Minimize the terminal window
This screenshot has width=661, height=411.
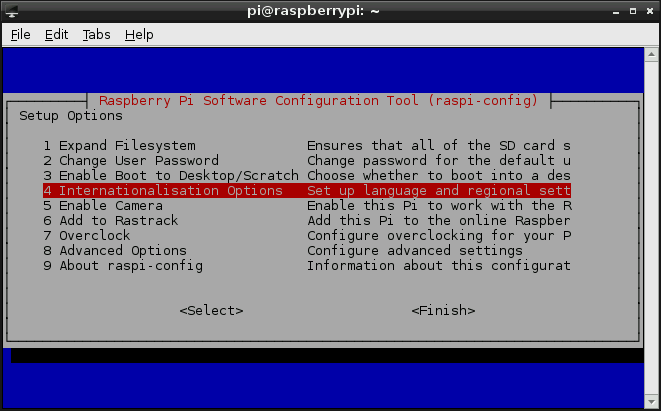pyautogui.click(x=616, y=11)
